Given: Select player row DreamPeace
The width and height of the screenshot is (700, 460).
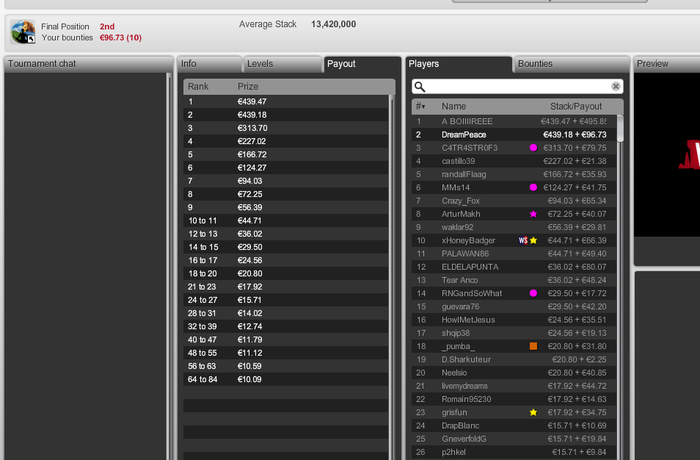Looking at the screenshot, I should [x=514, y=134].
